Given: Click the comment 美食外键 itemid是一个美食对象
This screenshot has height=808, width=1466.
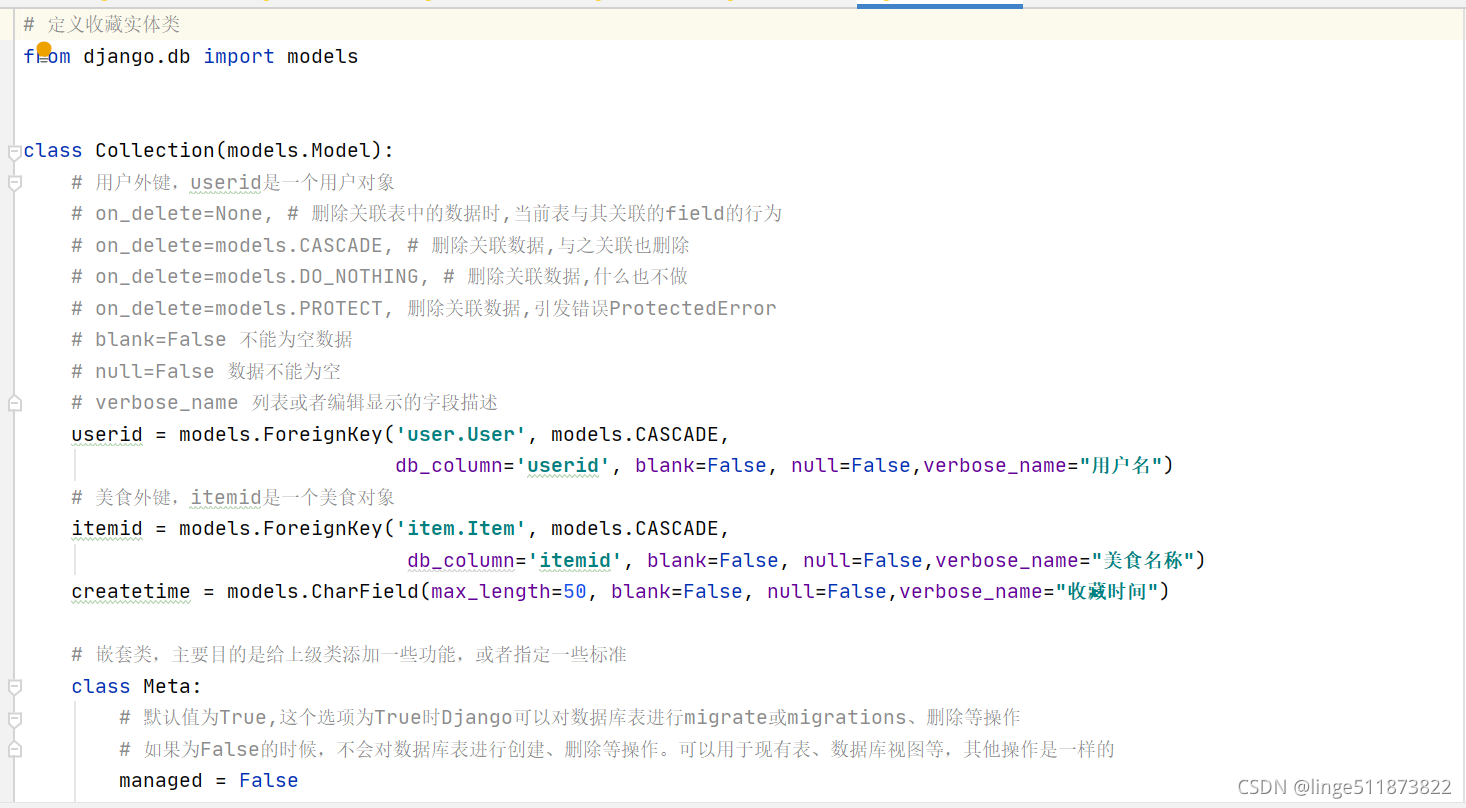Looking at the screenshot, I should coord(234,498).
